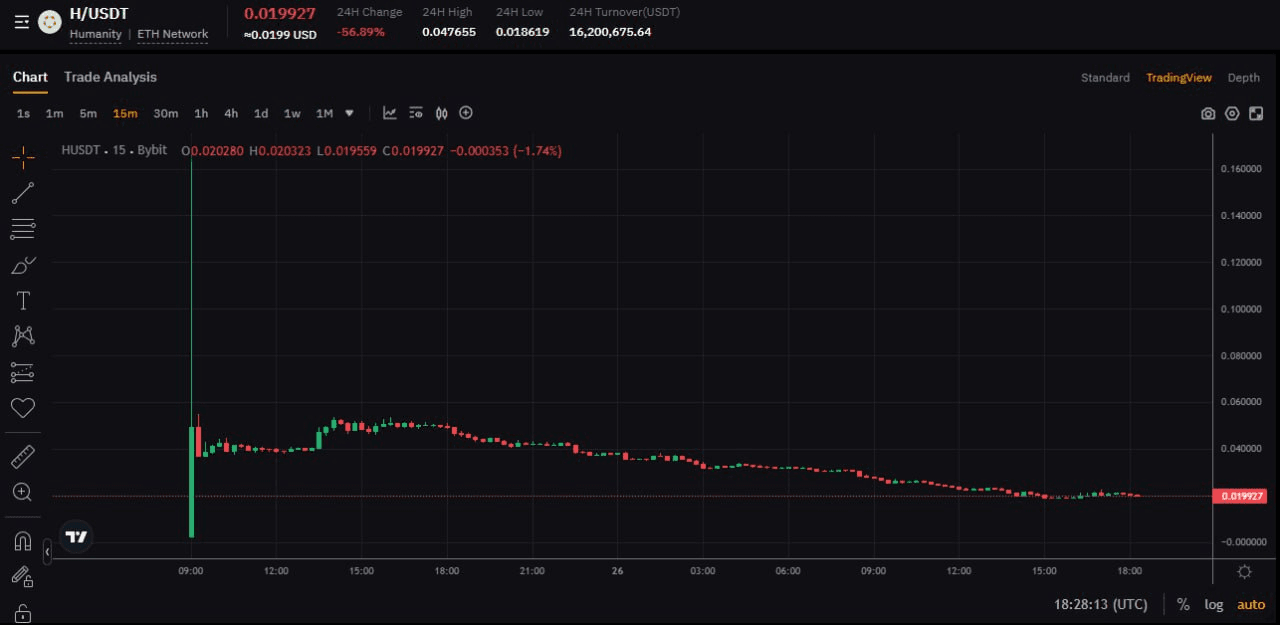Click the 24H Turnover value 16,200,675.64
Screen dimensions: 1280x625
tap(610, 32)
